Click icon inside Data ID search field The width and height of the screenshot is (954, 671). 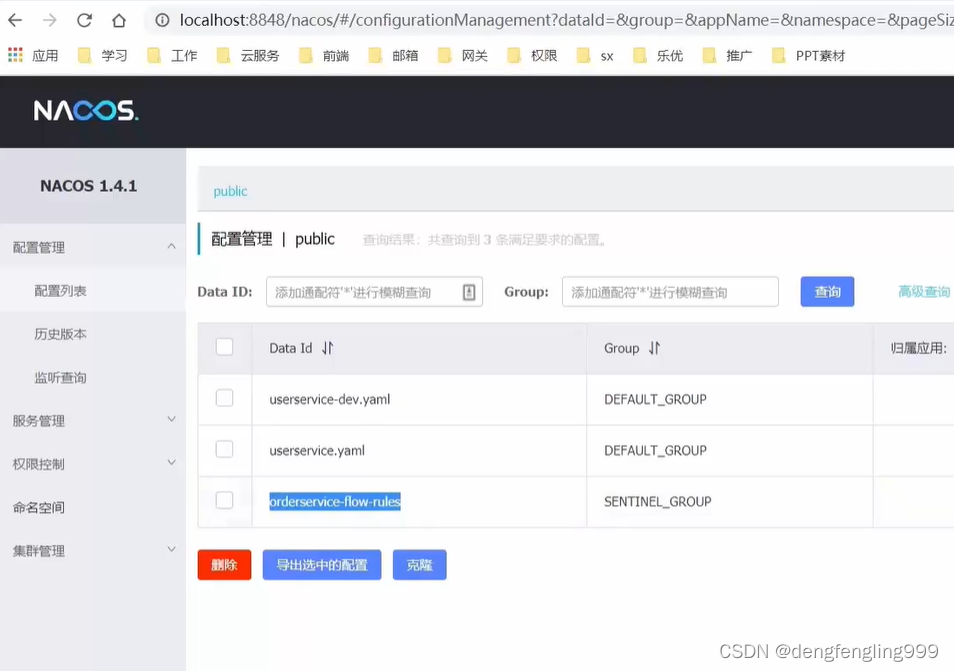tap(468, 292)
